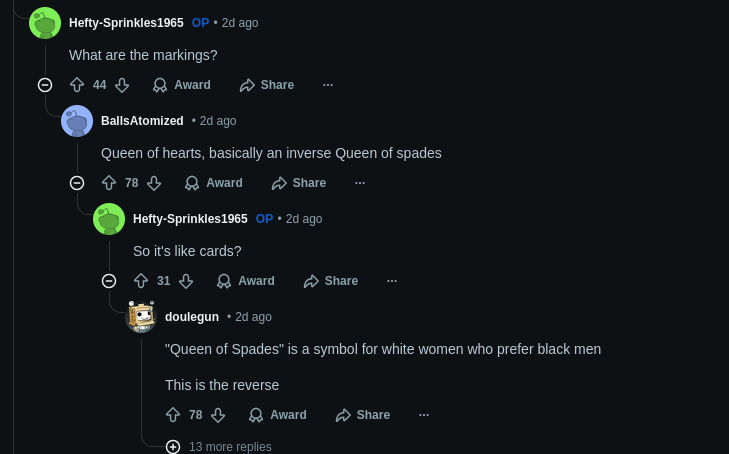
Task: Open more options on BallsAtomized's comment
Action: point(360,183)
